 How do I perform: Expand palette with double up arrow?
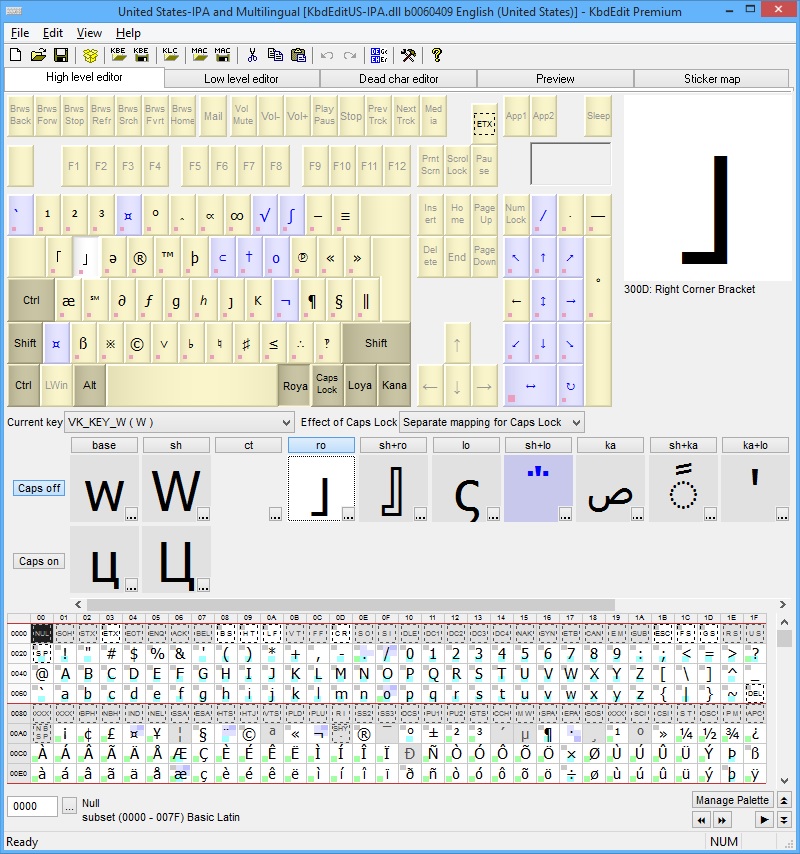coord(784,800)
